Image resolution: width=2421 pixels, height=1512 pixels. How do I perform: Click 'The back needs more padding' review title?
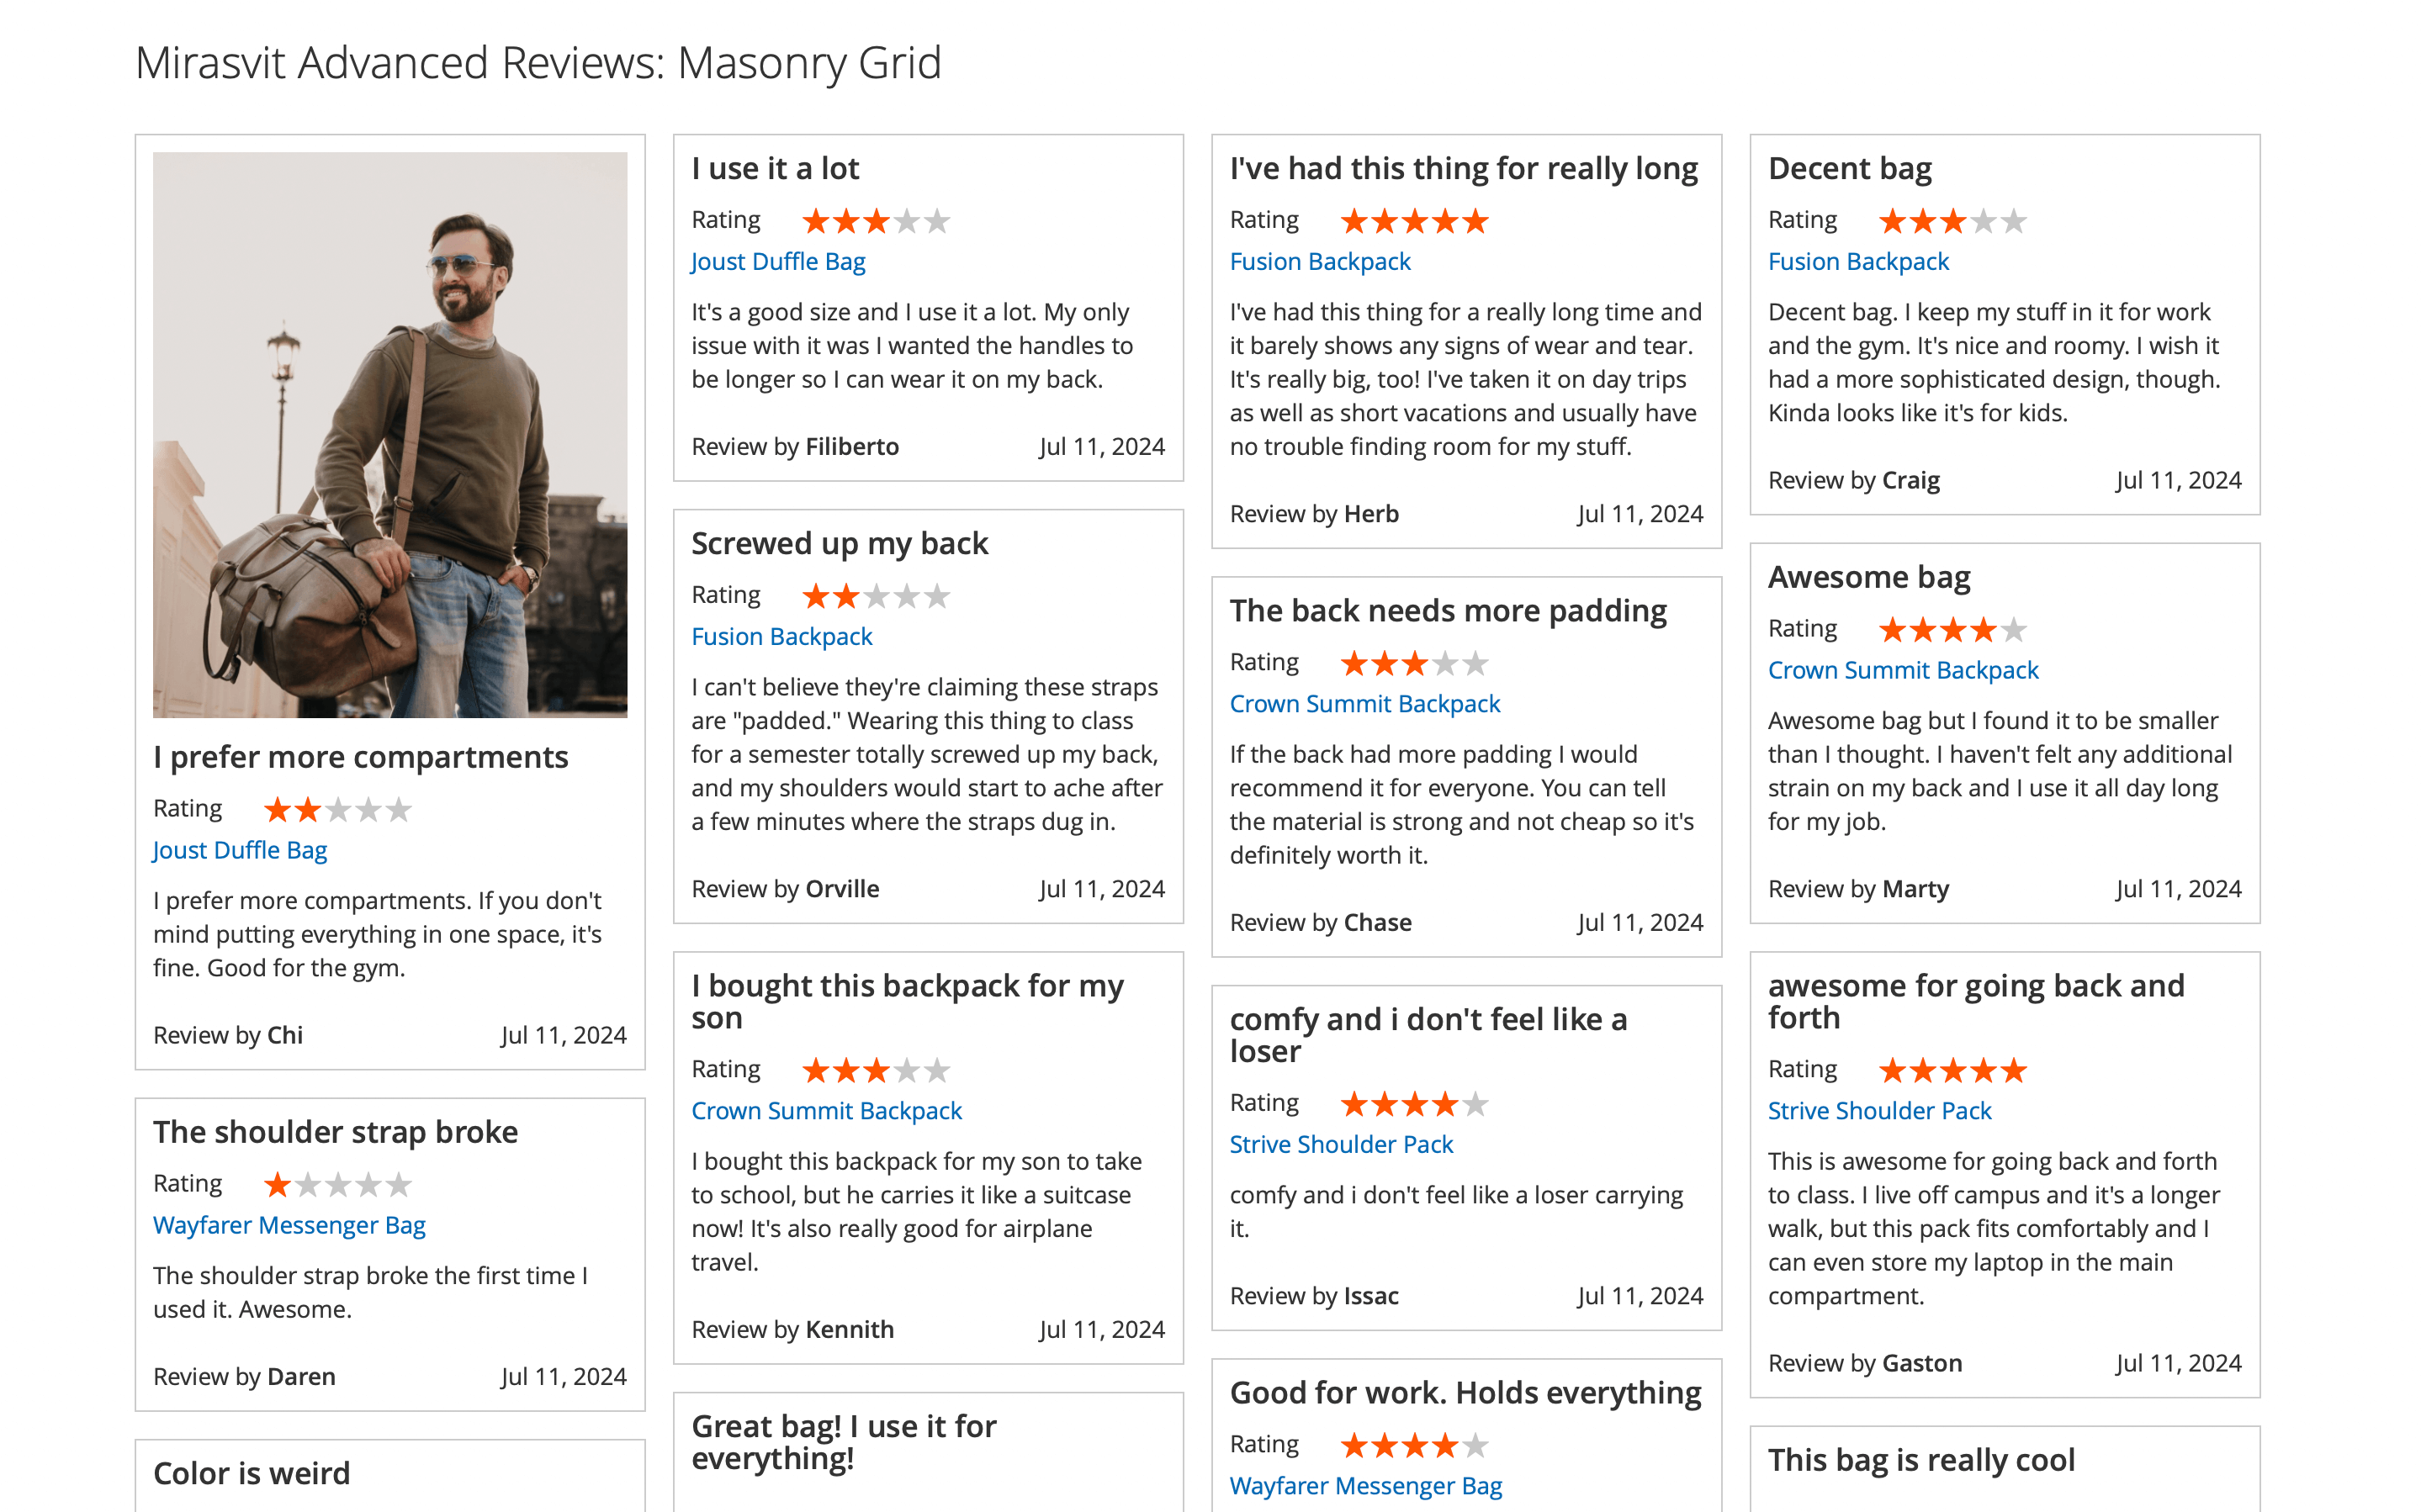coord(1447,611)
